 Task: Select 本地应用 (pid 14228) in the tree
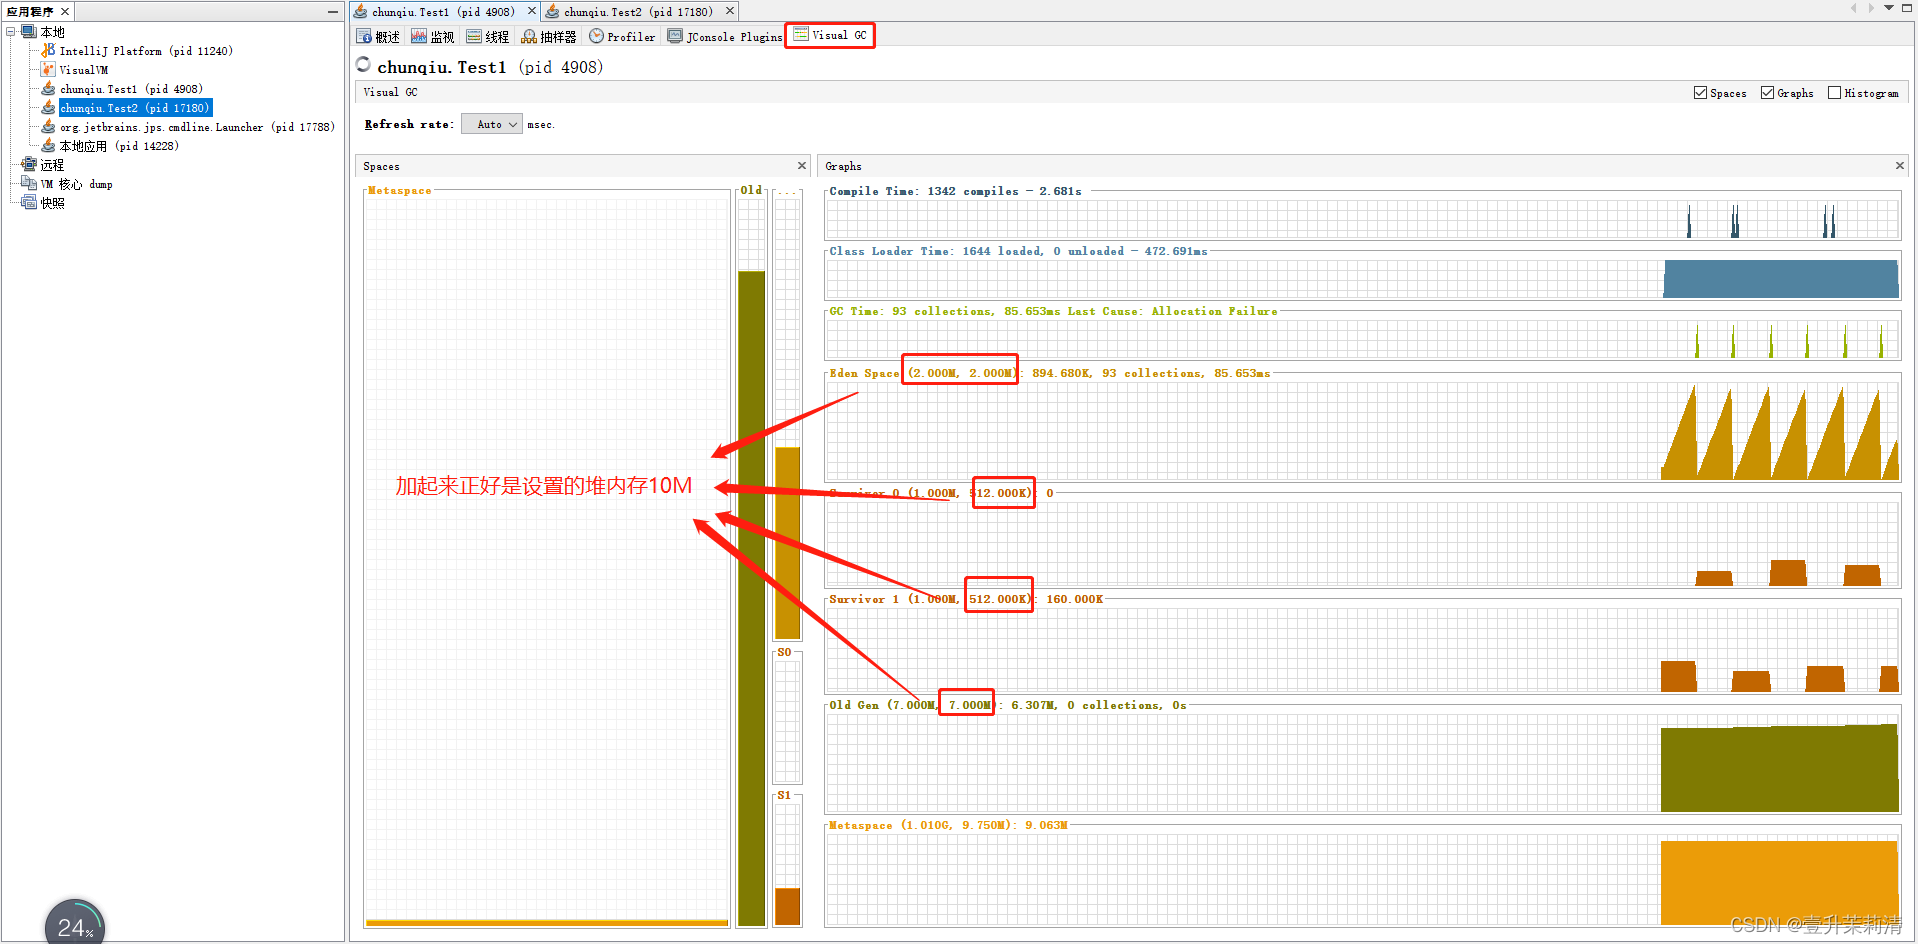coord(119,146)
